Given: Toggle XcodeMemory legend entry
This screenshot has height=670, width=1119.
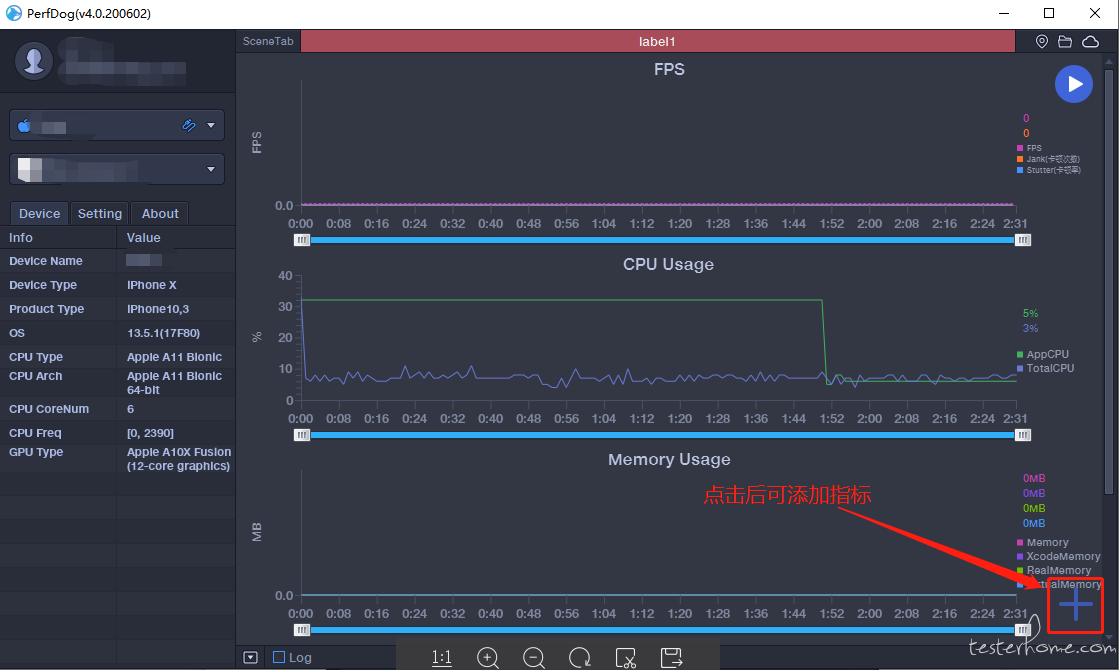Looking at the screenshot, I should tap(1058, 557).
